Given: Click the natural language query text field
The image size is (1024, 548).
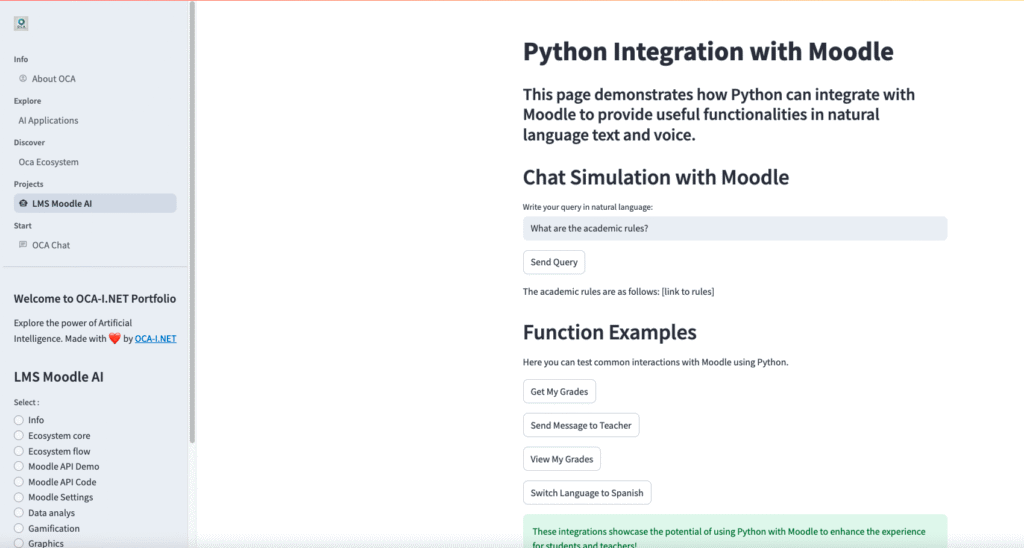Looking at the screenshot, I should [734, 229].
